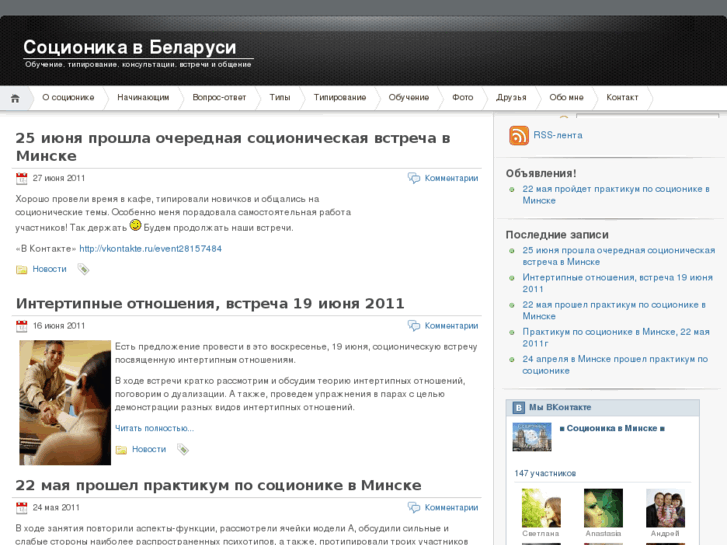The width and height of the screenshot is (727, 545).
Task: Click the search input field above the sidebar
Action: pyautogui.click(x=648, y=115)
